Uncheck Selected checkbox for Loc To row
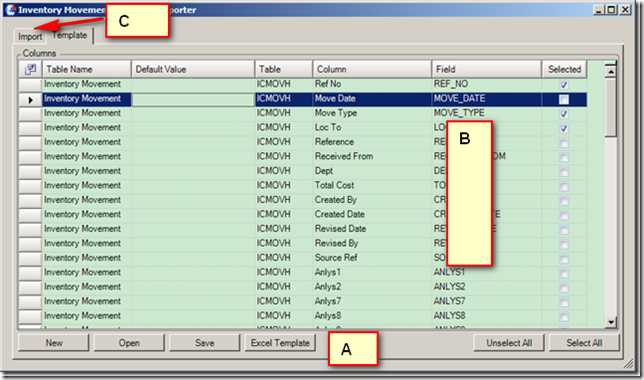Viewport: 644px width, 380px height. click(x=564, y=128)
